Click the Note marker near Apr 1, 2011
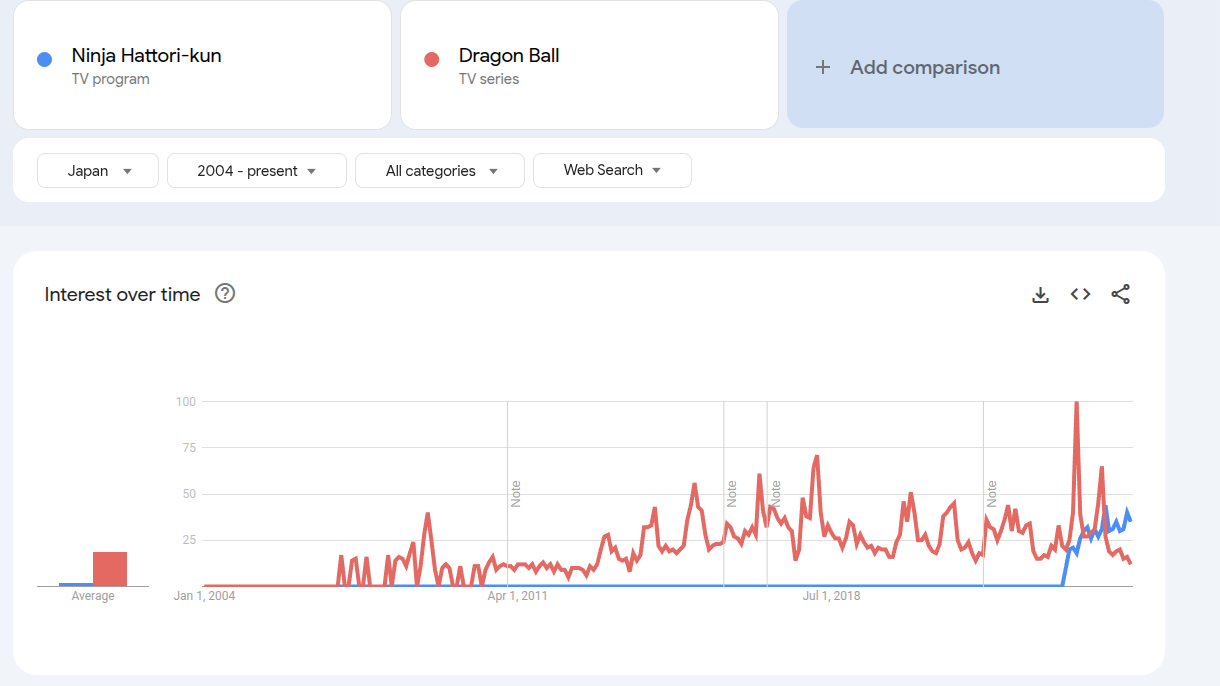The width and height of the screenshot is (1220, 686). click(x=516, y=494)
